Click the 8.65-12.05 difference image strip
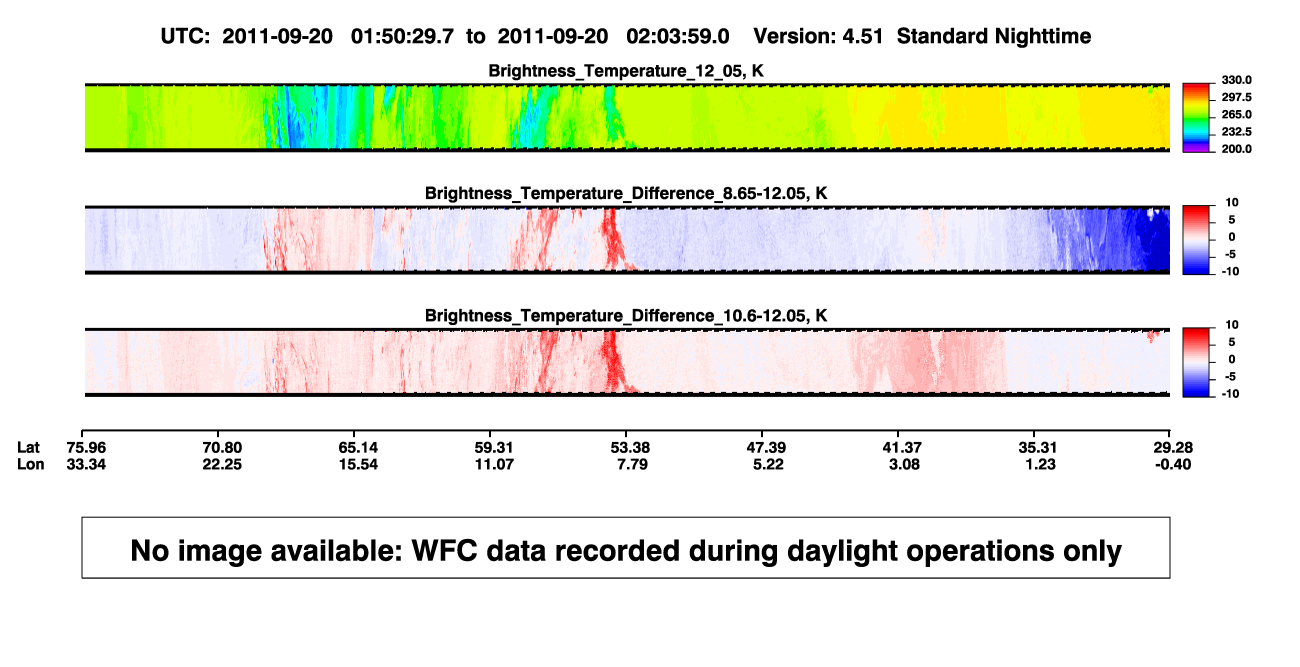Viewport: 1300px width, 667px height. (626, 239)
